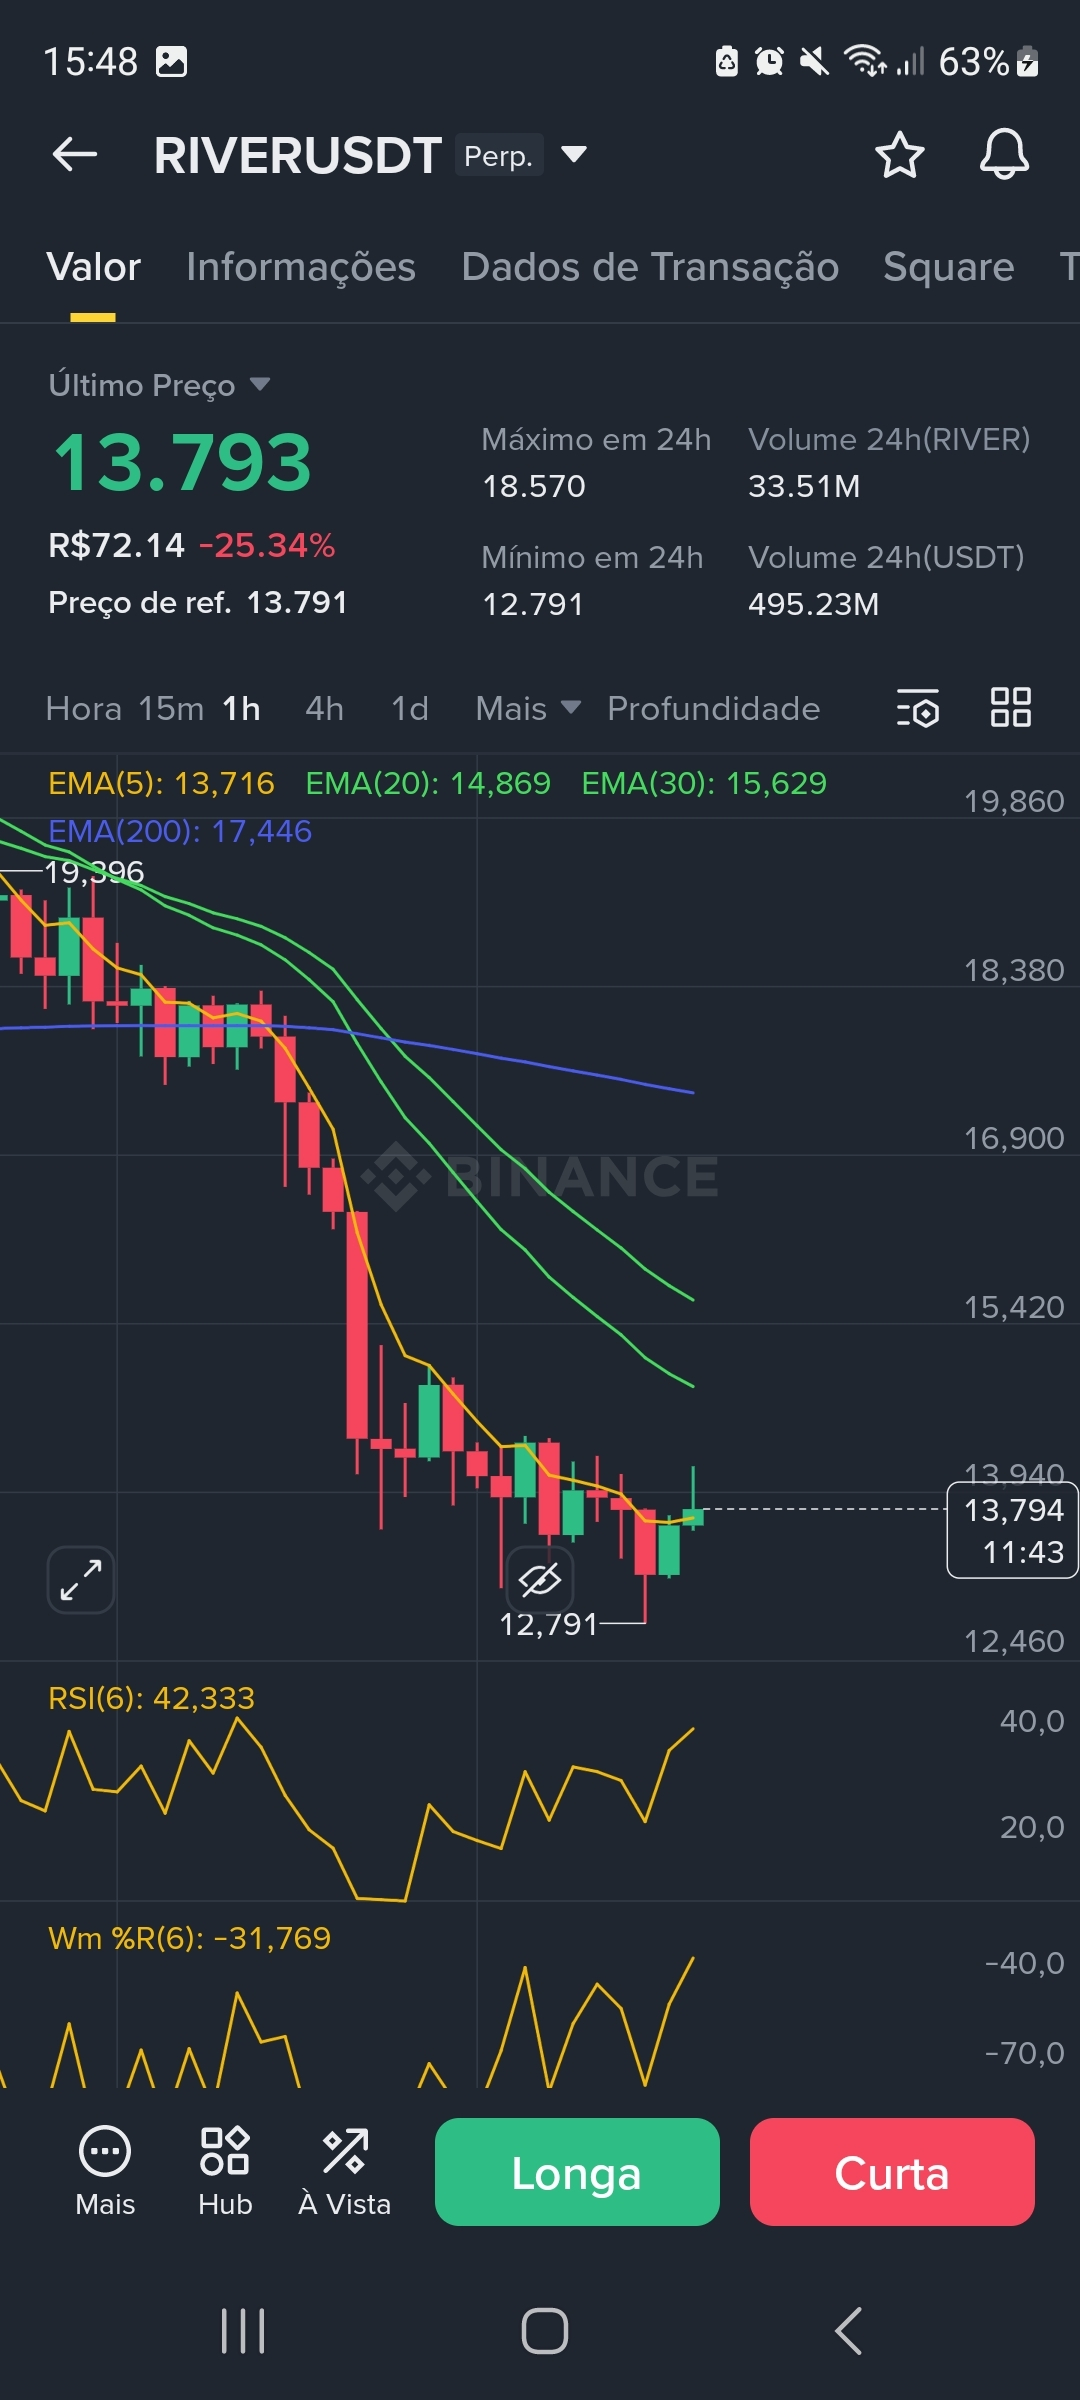This screenshot has width=1080, height=2400.
Task: Tap the battery indicator in status bar
Action: (1028, 62)
